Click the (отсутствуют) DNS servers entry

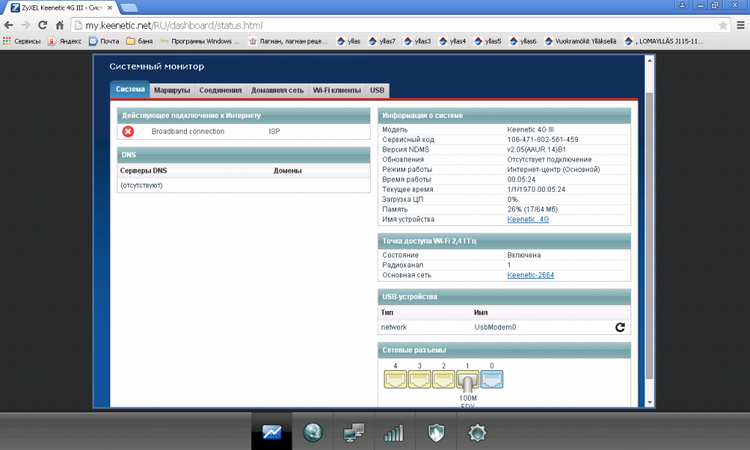[142, 186]
